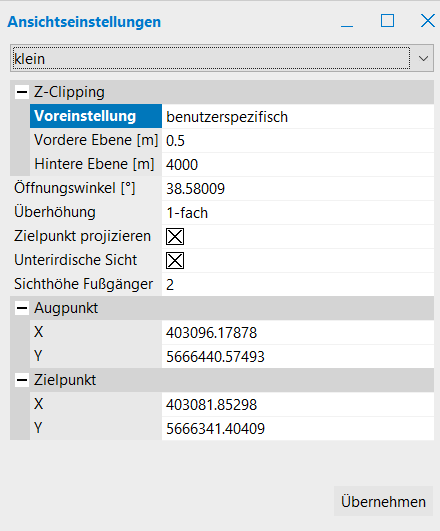Image resolution: width=440 pixels, height=531 pixels.
Task: Click the Zielpunkt X coordinate field
Action: 298,405
